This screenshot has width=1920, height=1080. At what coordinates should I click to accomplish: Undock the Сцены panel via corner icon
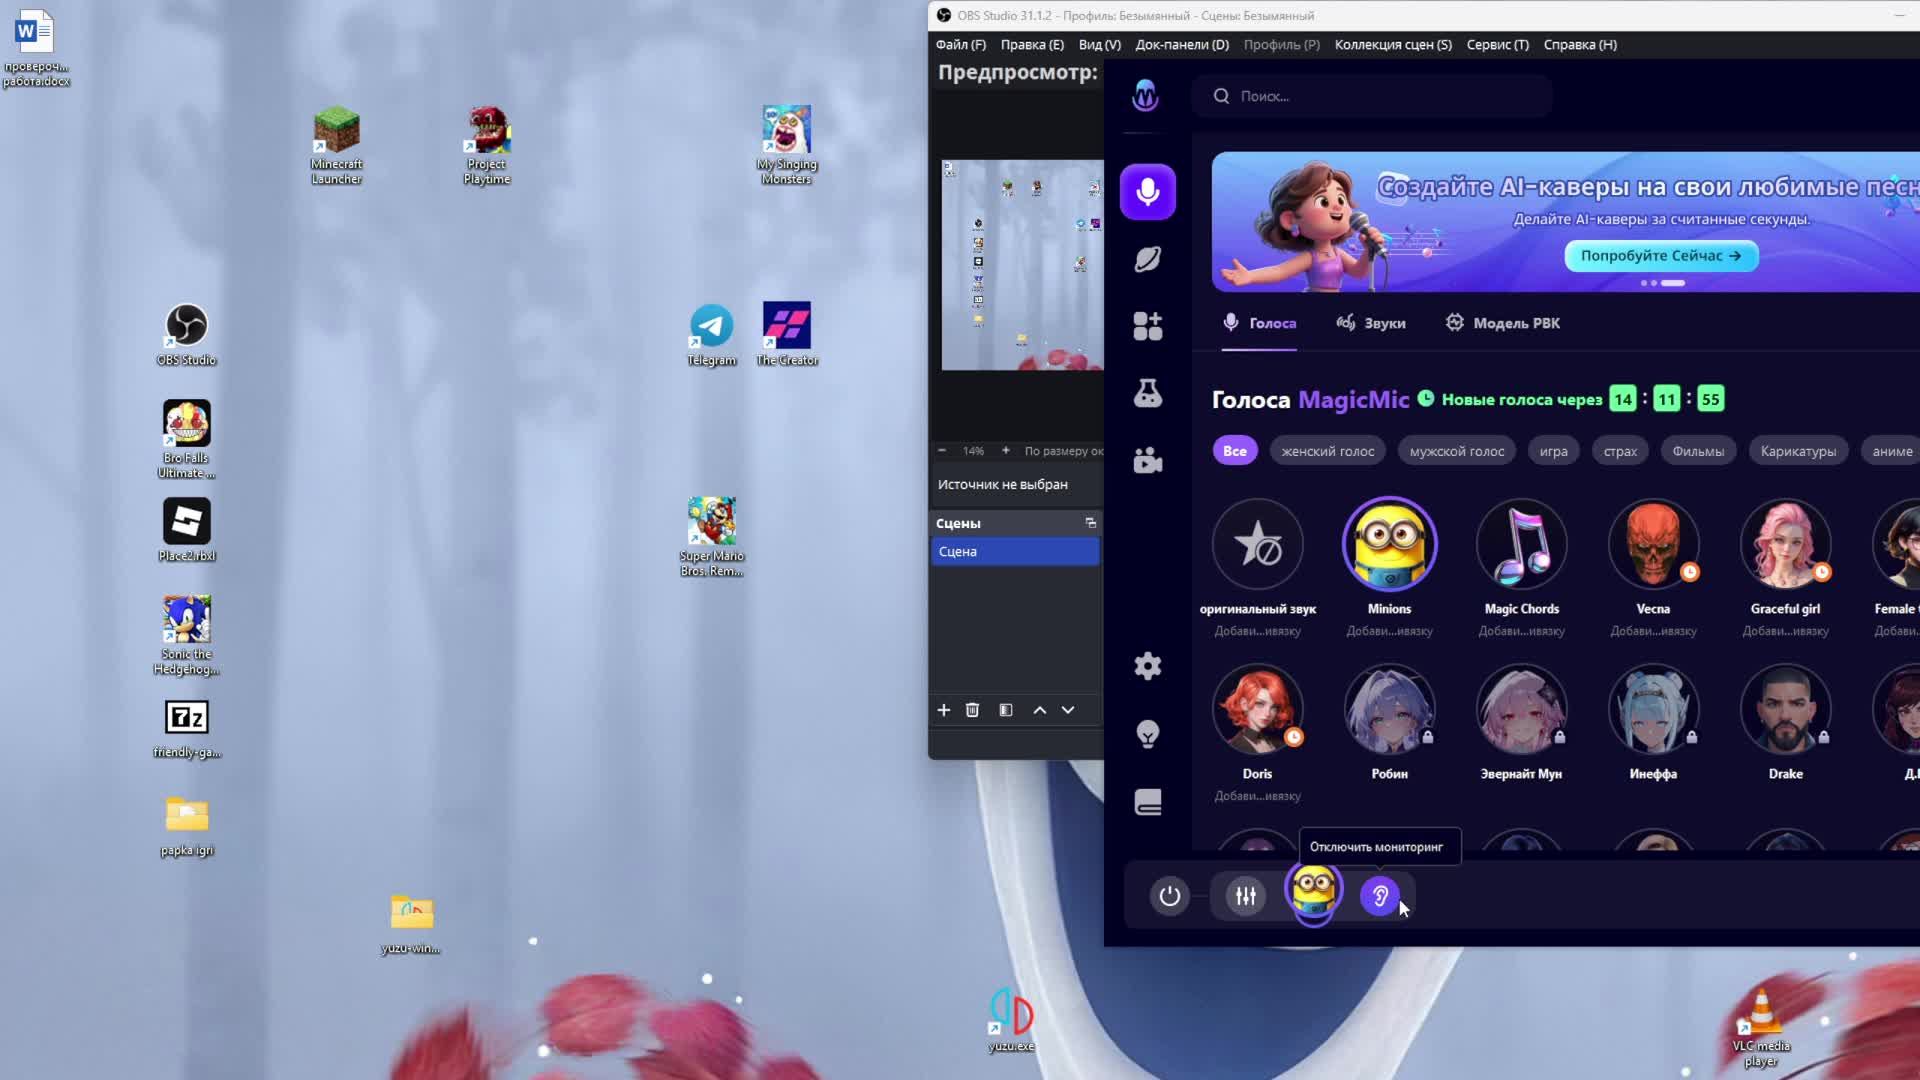(x=1091, y=523)
